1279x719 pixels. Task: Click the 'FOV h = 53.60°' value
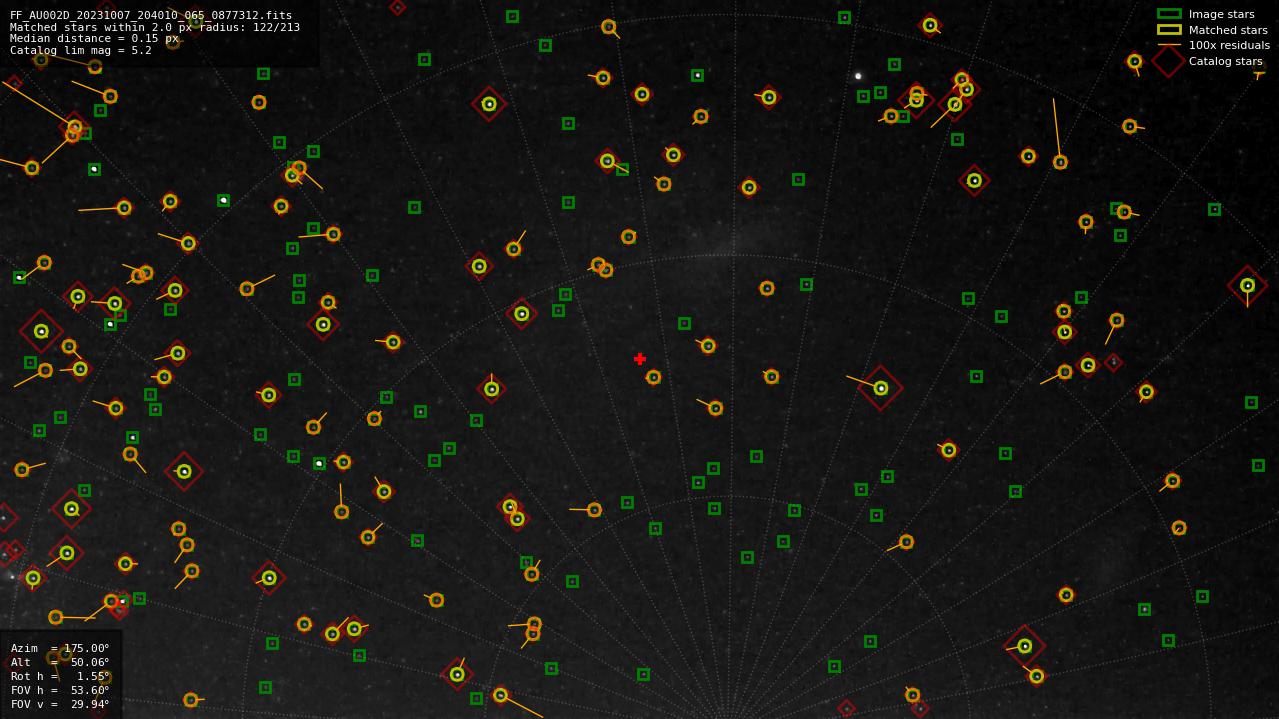[60, 690]
